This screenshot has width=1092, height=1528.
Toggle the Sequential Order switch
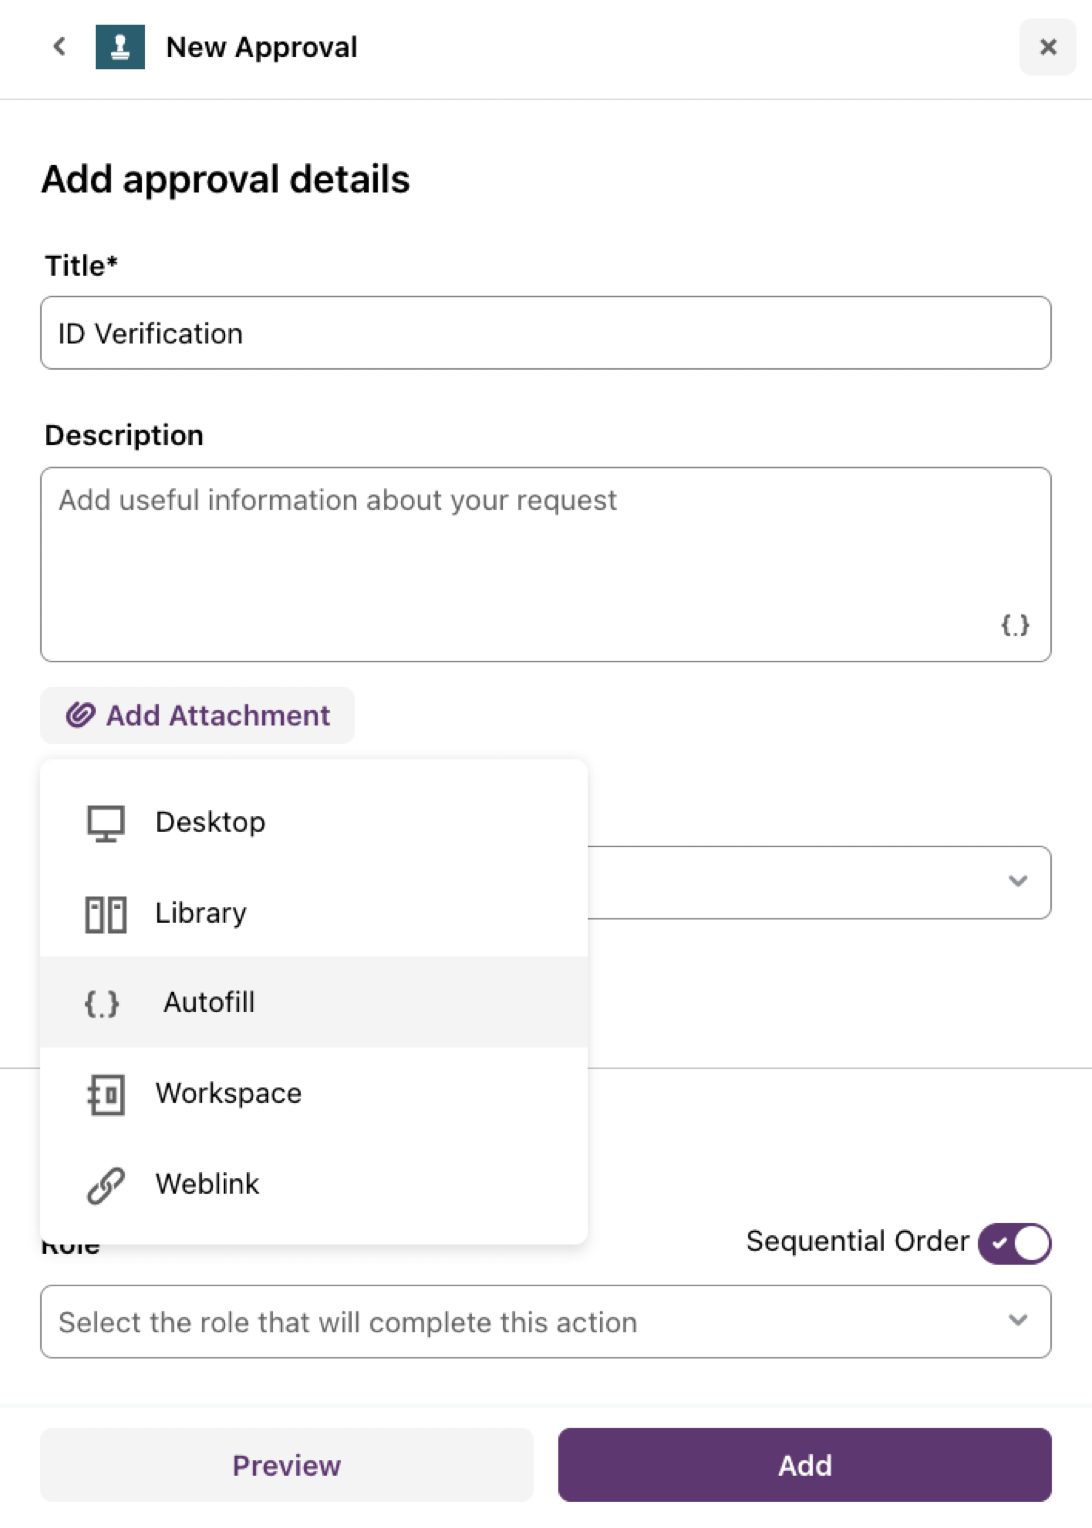[x=1015, y=1243]
